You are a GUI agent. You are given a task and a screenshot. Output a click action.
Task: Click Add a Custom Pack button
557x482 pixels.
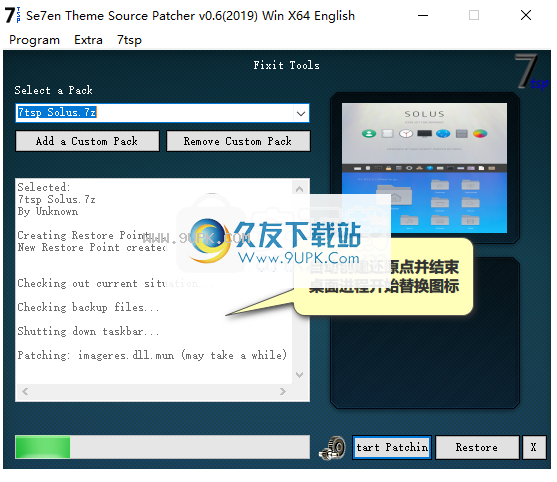pos(87,141)
